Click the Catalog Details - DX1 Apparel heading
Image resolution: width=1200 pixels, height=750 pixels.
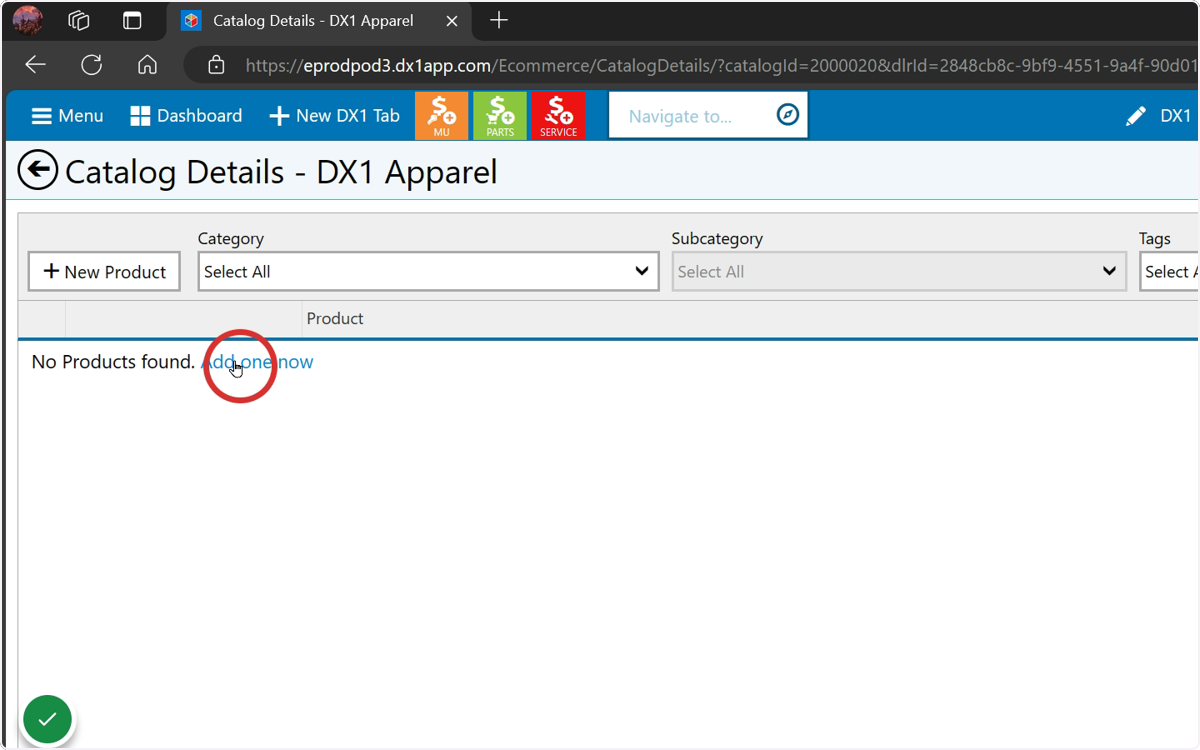(281, 171)
